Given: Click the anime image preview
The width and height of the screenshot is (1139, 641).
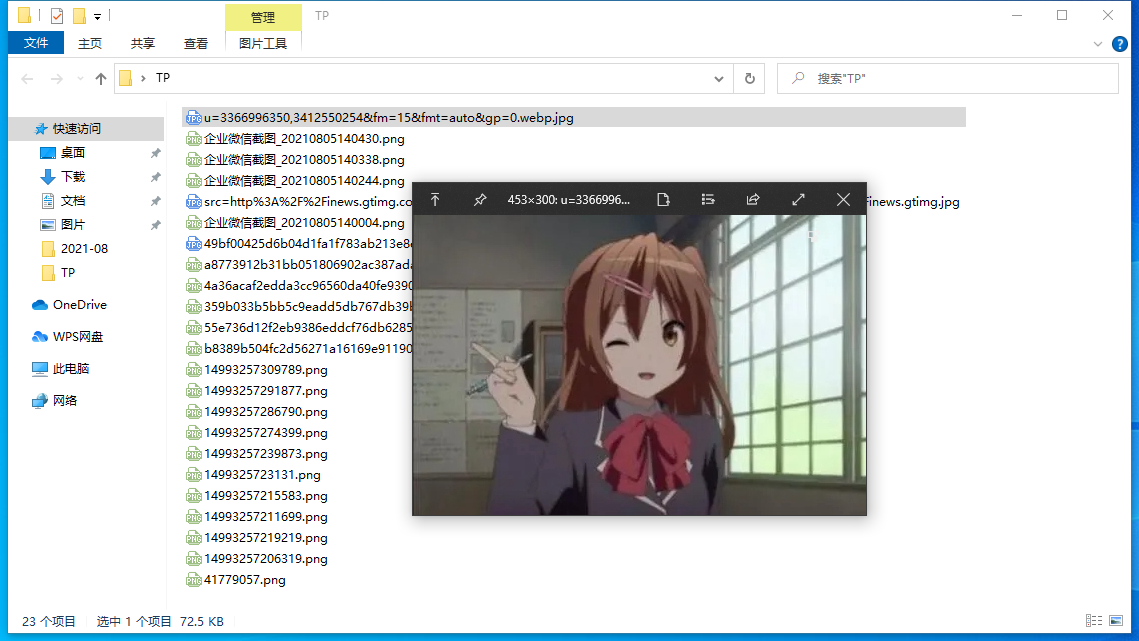Looking at the screenshot, I should (639, 365).
